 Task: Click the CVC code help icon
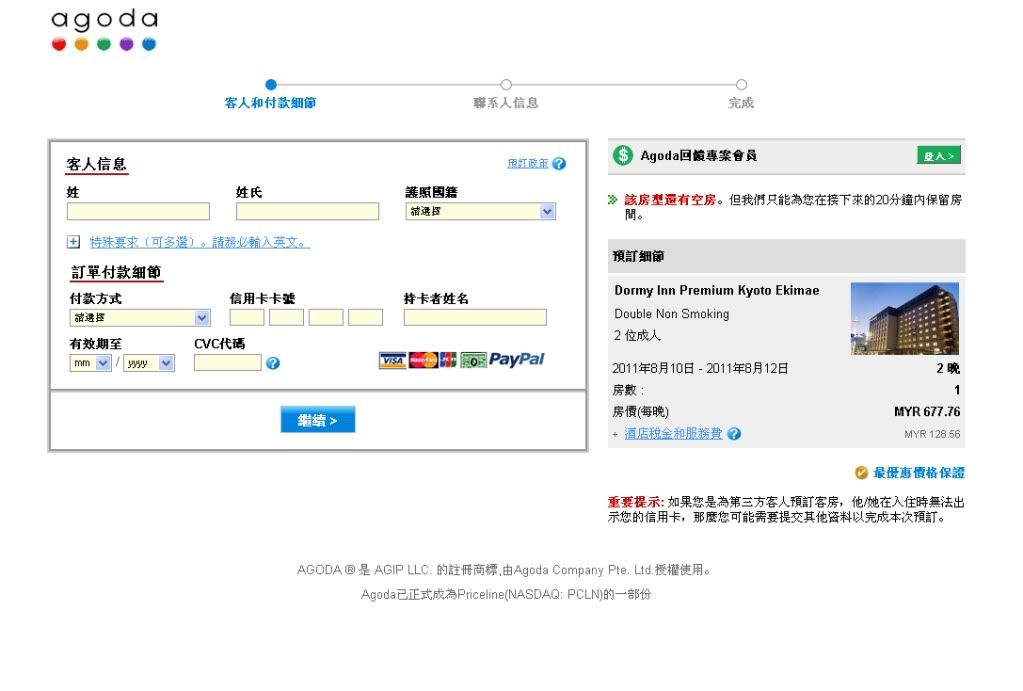tap(273, 363)
